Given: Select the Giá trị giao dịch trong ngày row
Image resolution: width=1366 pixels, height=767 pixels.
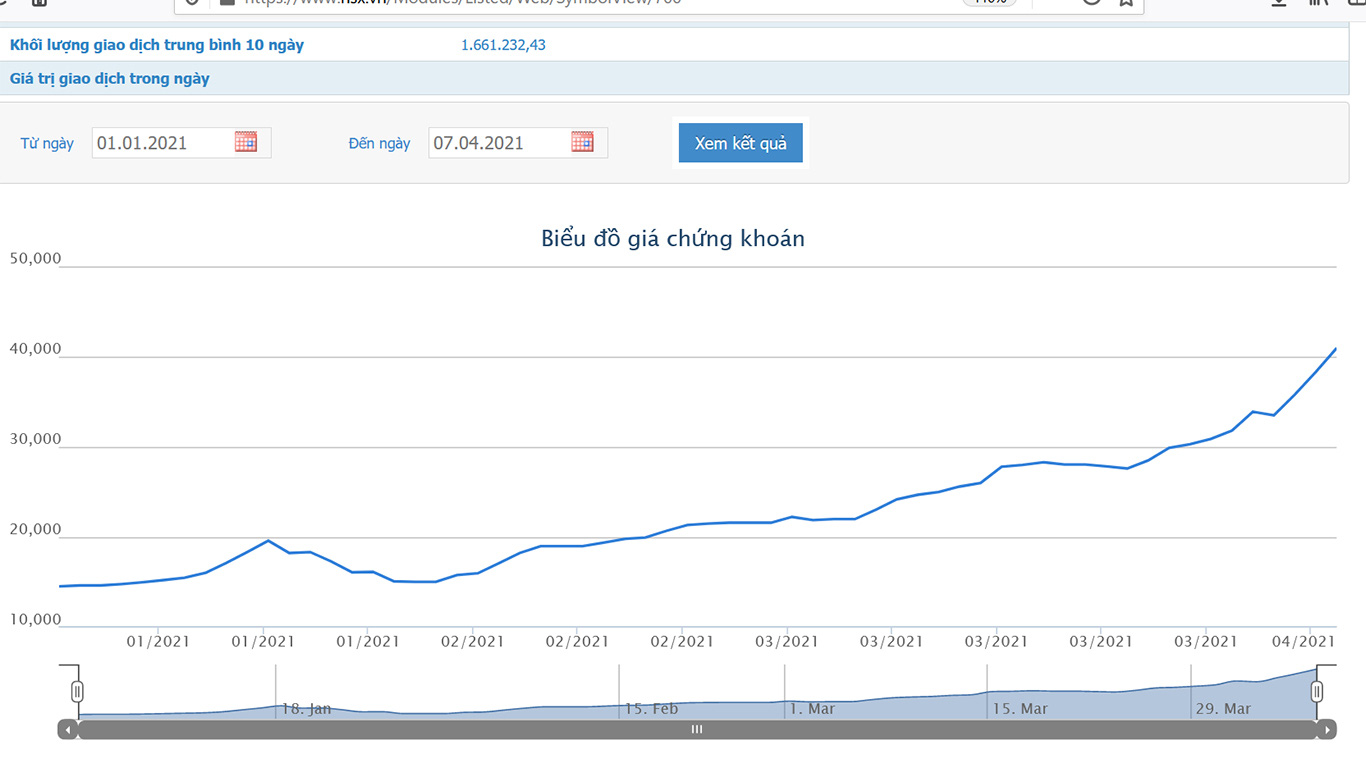Looking at the screenshot, I should [110, 78].
